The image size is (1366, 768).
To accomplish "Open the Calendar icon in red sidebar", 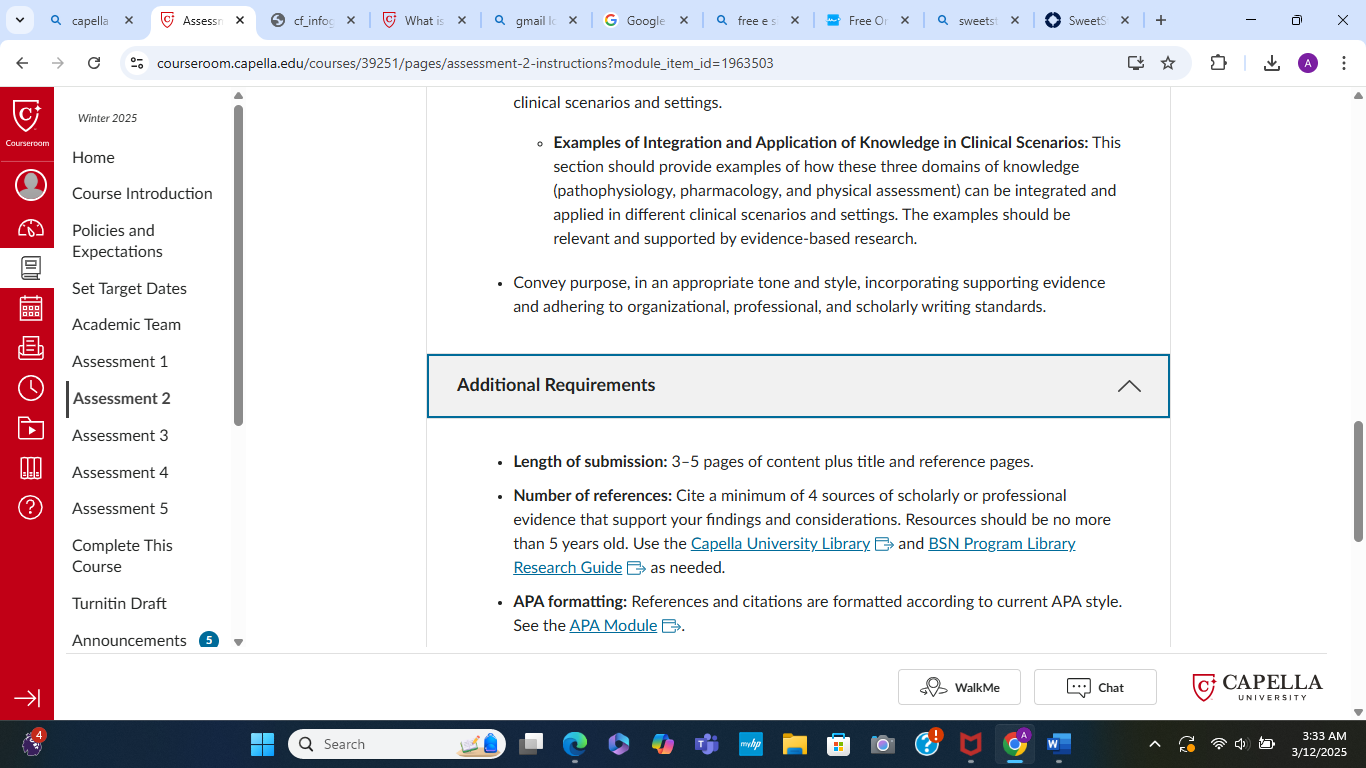I will [31, 308].
